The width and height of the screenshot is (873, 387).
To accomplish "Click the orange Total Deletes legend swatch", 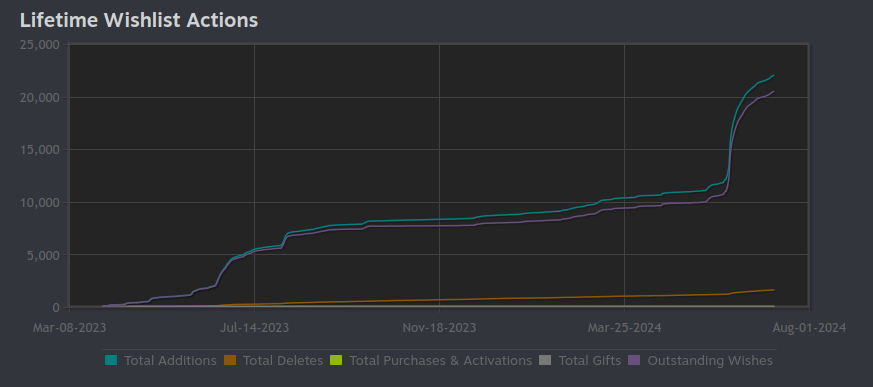I will click(229, 360).
